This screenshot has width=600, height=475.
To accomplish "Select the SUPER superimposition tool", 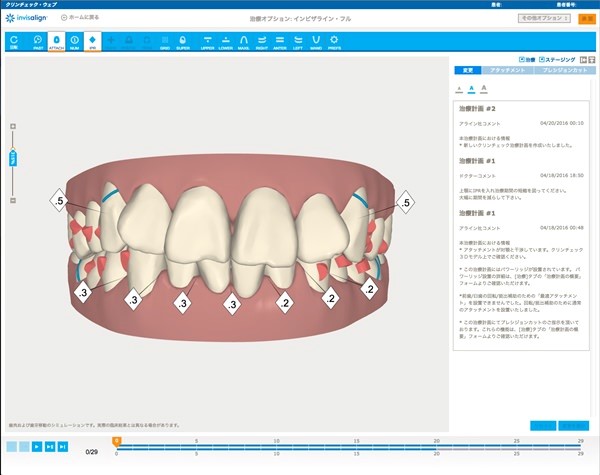I will [183, 42].
